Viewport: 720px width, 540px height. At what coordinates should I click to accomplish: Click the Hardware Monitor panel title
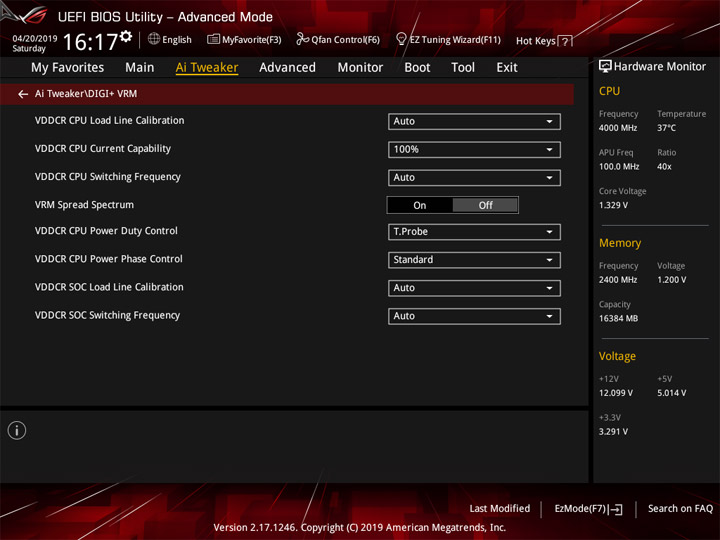click(x=659, y=67)
